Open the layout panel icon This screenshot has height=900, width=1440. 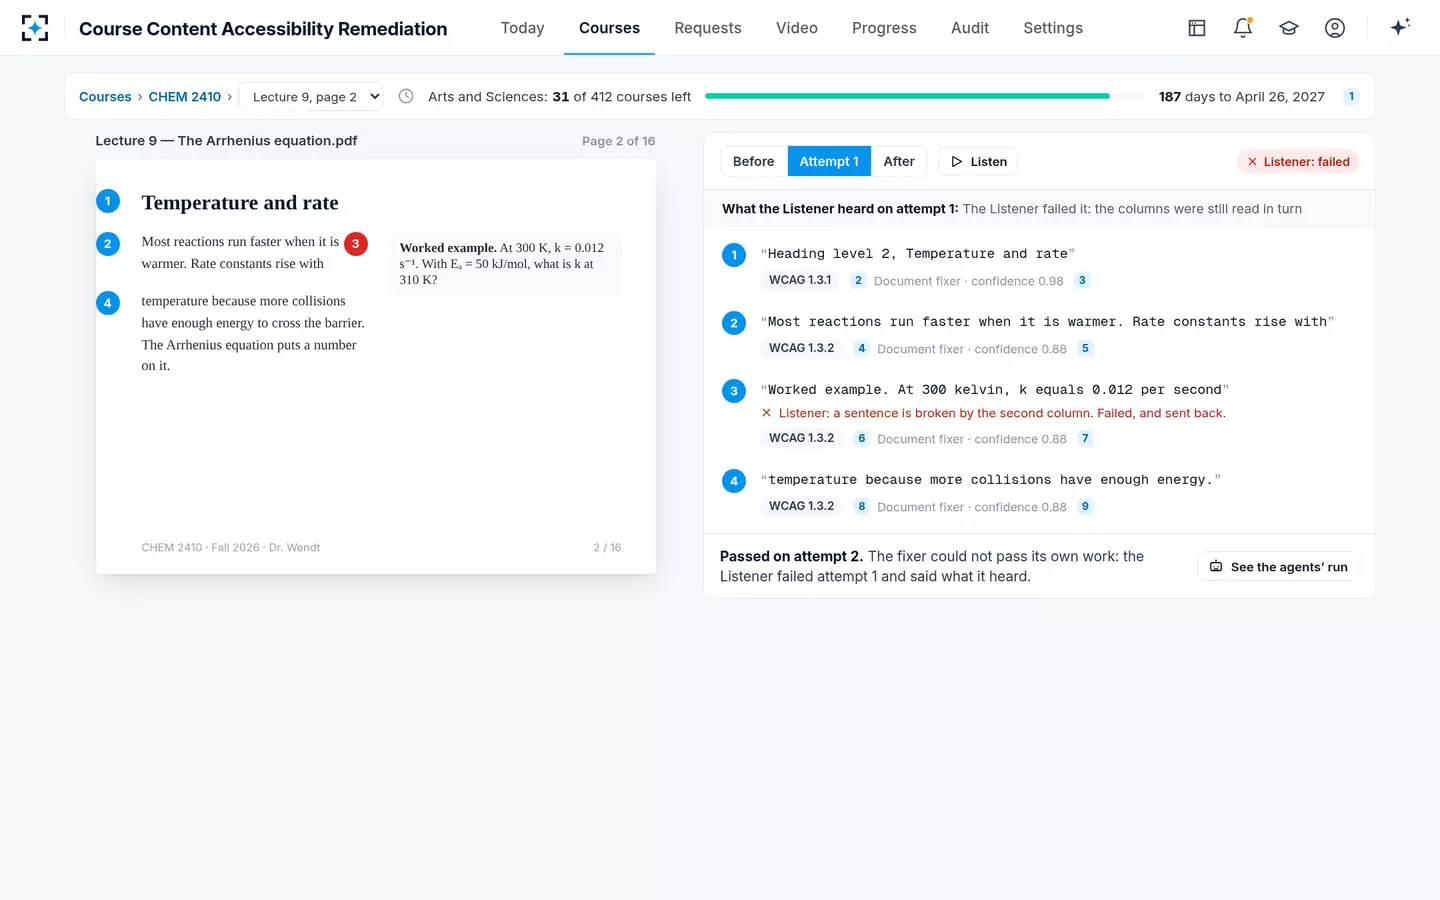[x=1197, y=28]
